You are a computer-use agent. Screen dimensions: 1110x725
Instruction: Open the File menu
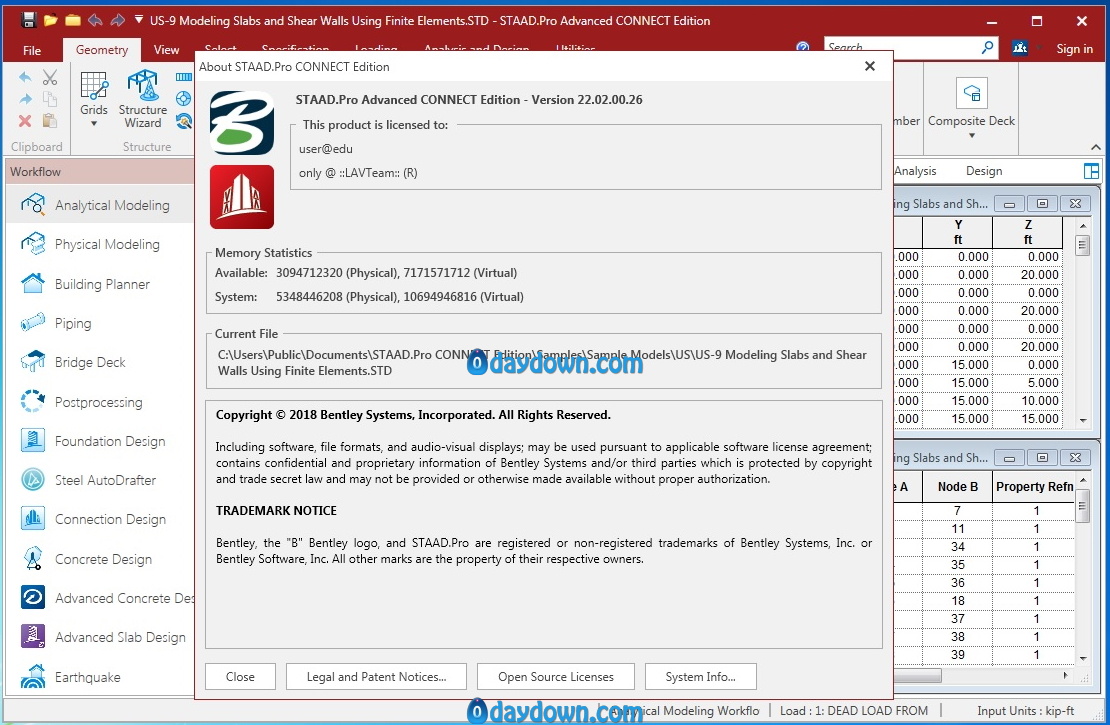[32, 50]
